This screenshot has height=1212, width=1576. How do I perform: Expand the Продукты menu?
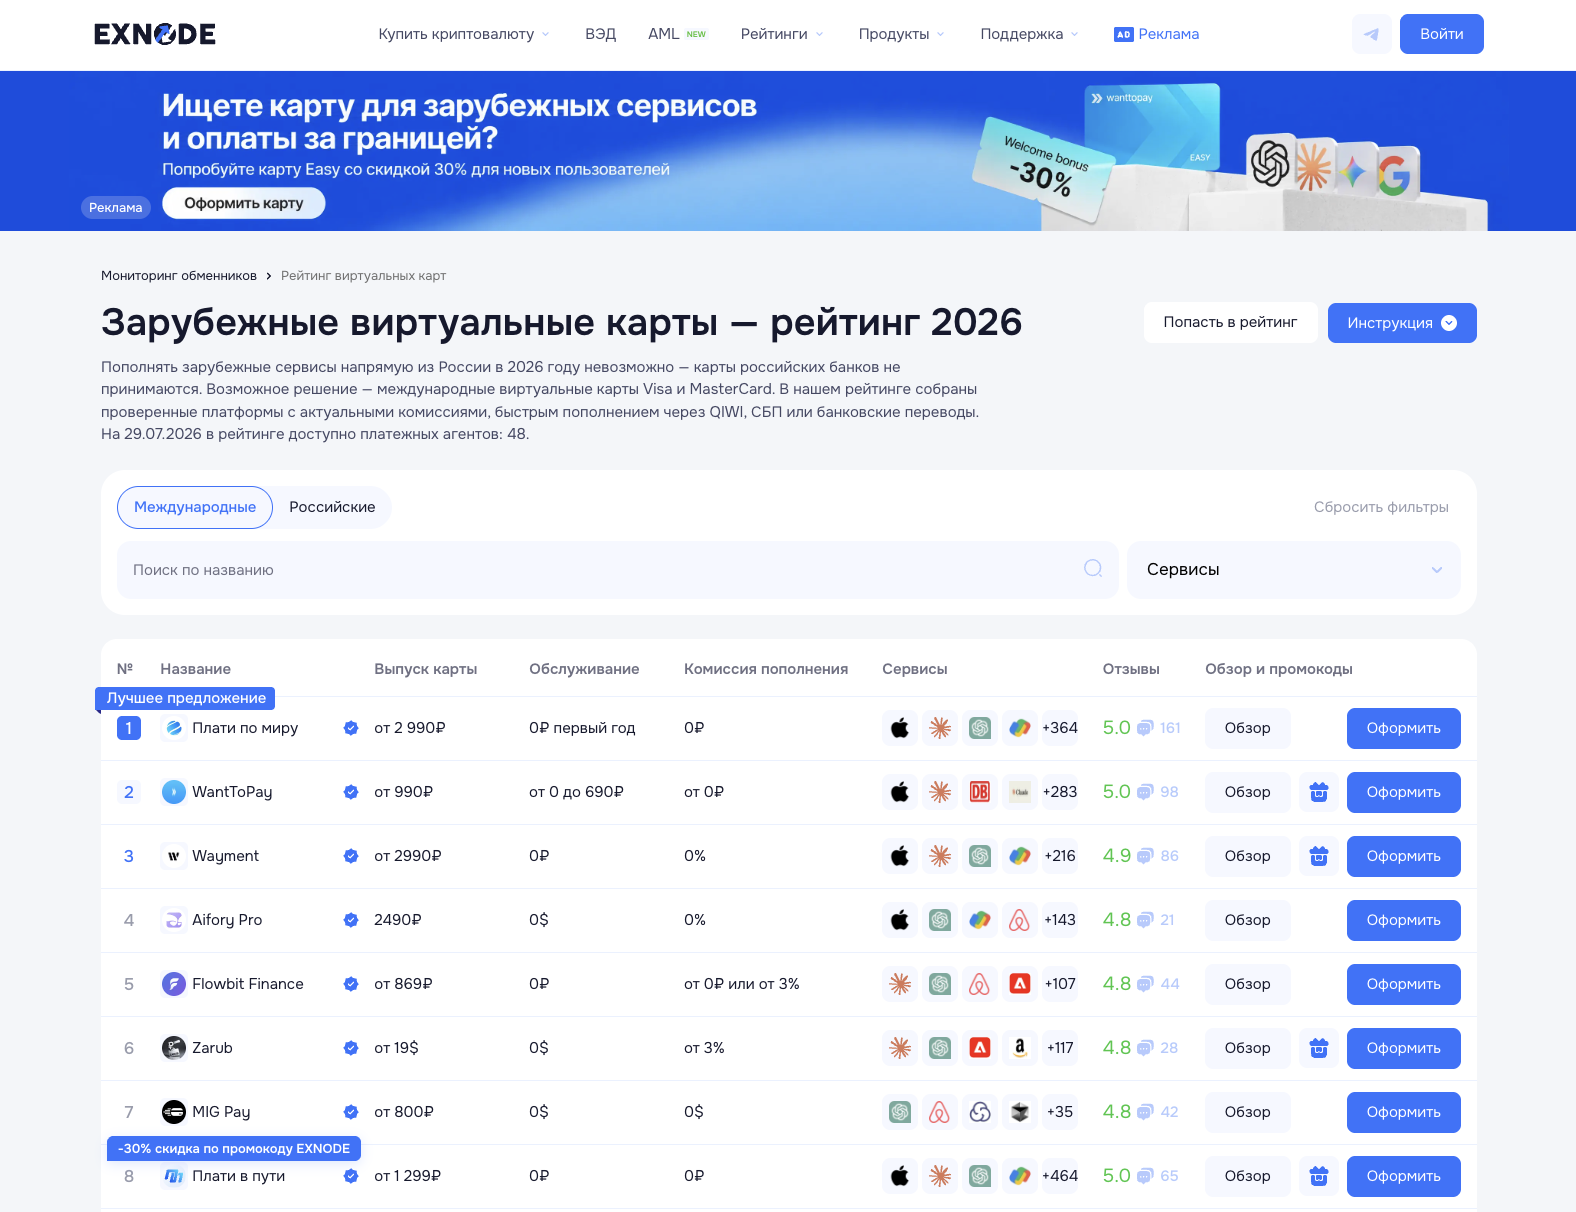(x=901, y=34)
